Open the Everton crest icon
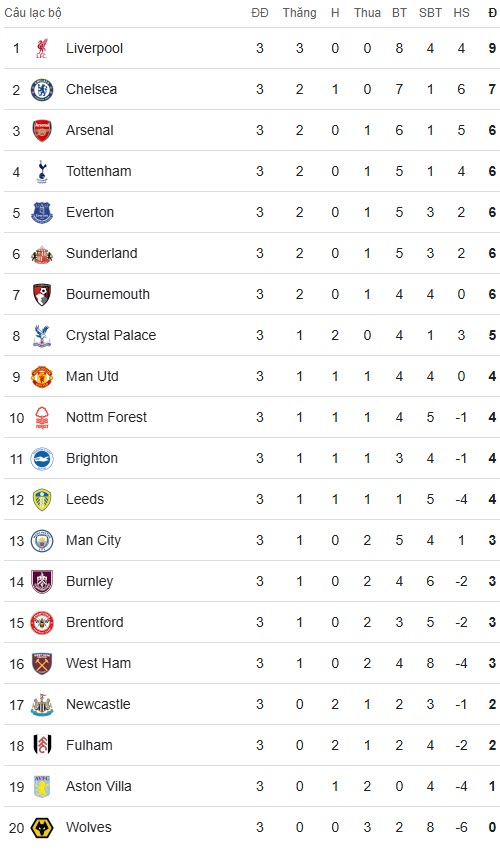 pyautogui.click(x=42, y=213)
